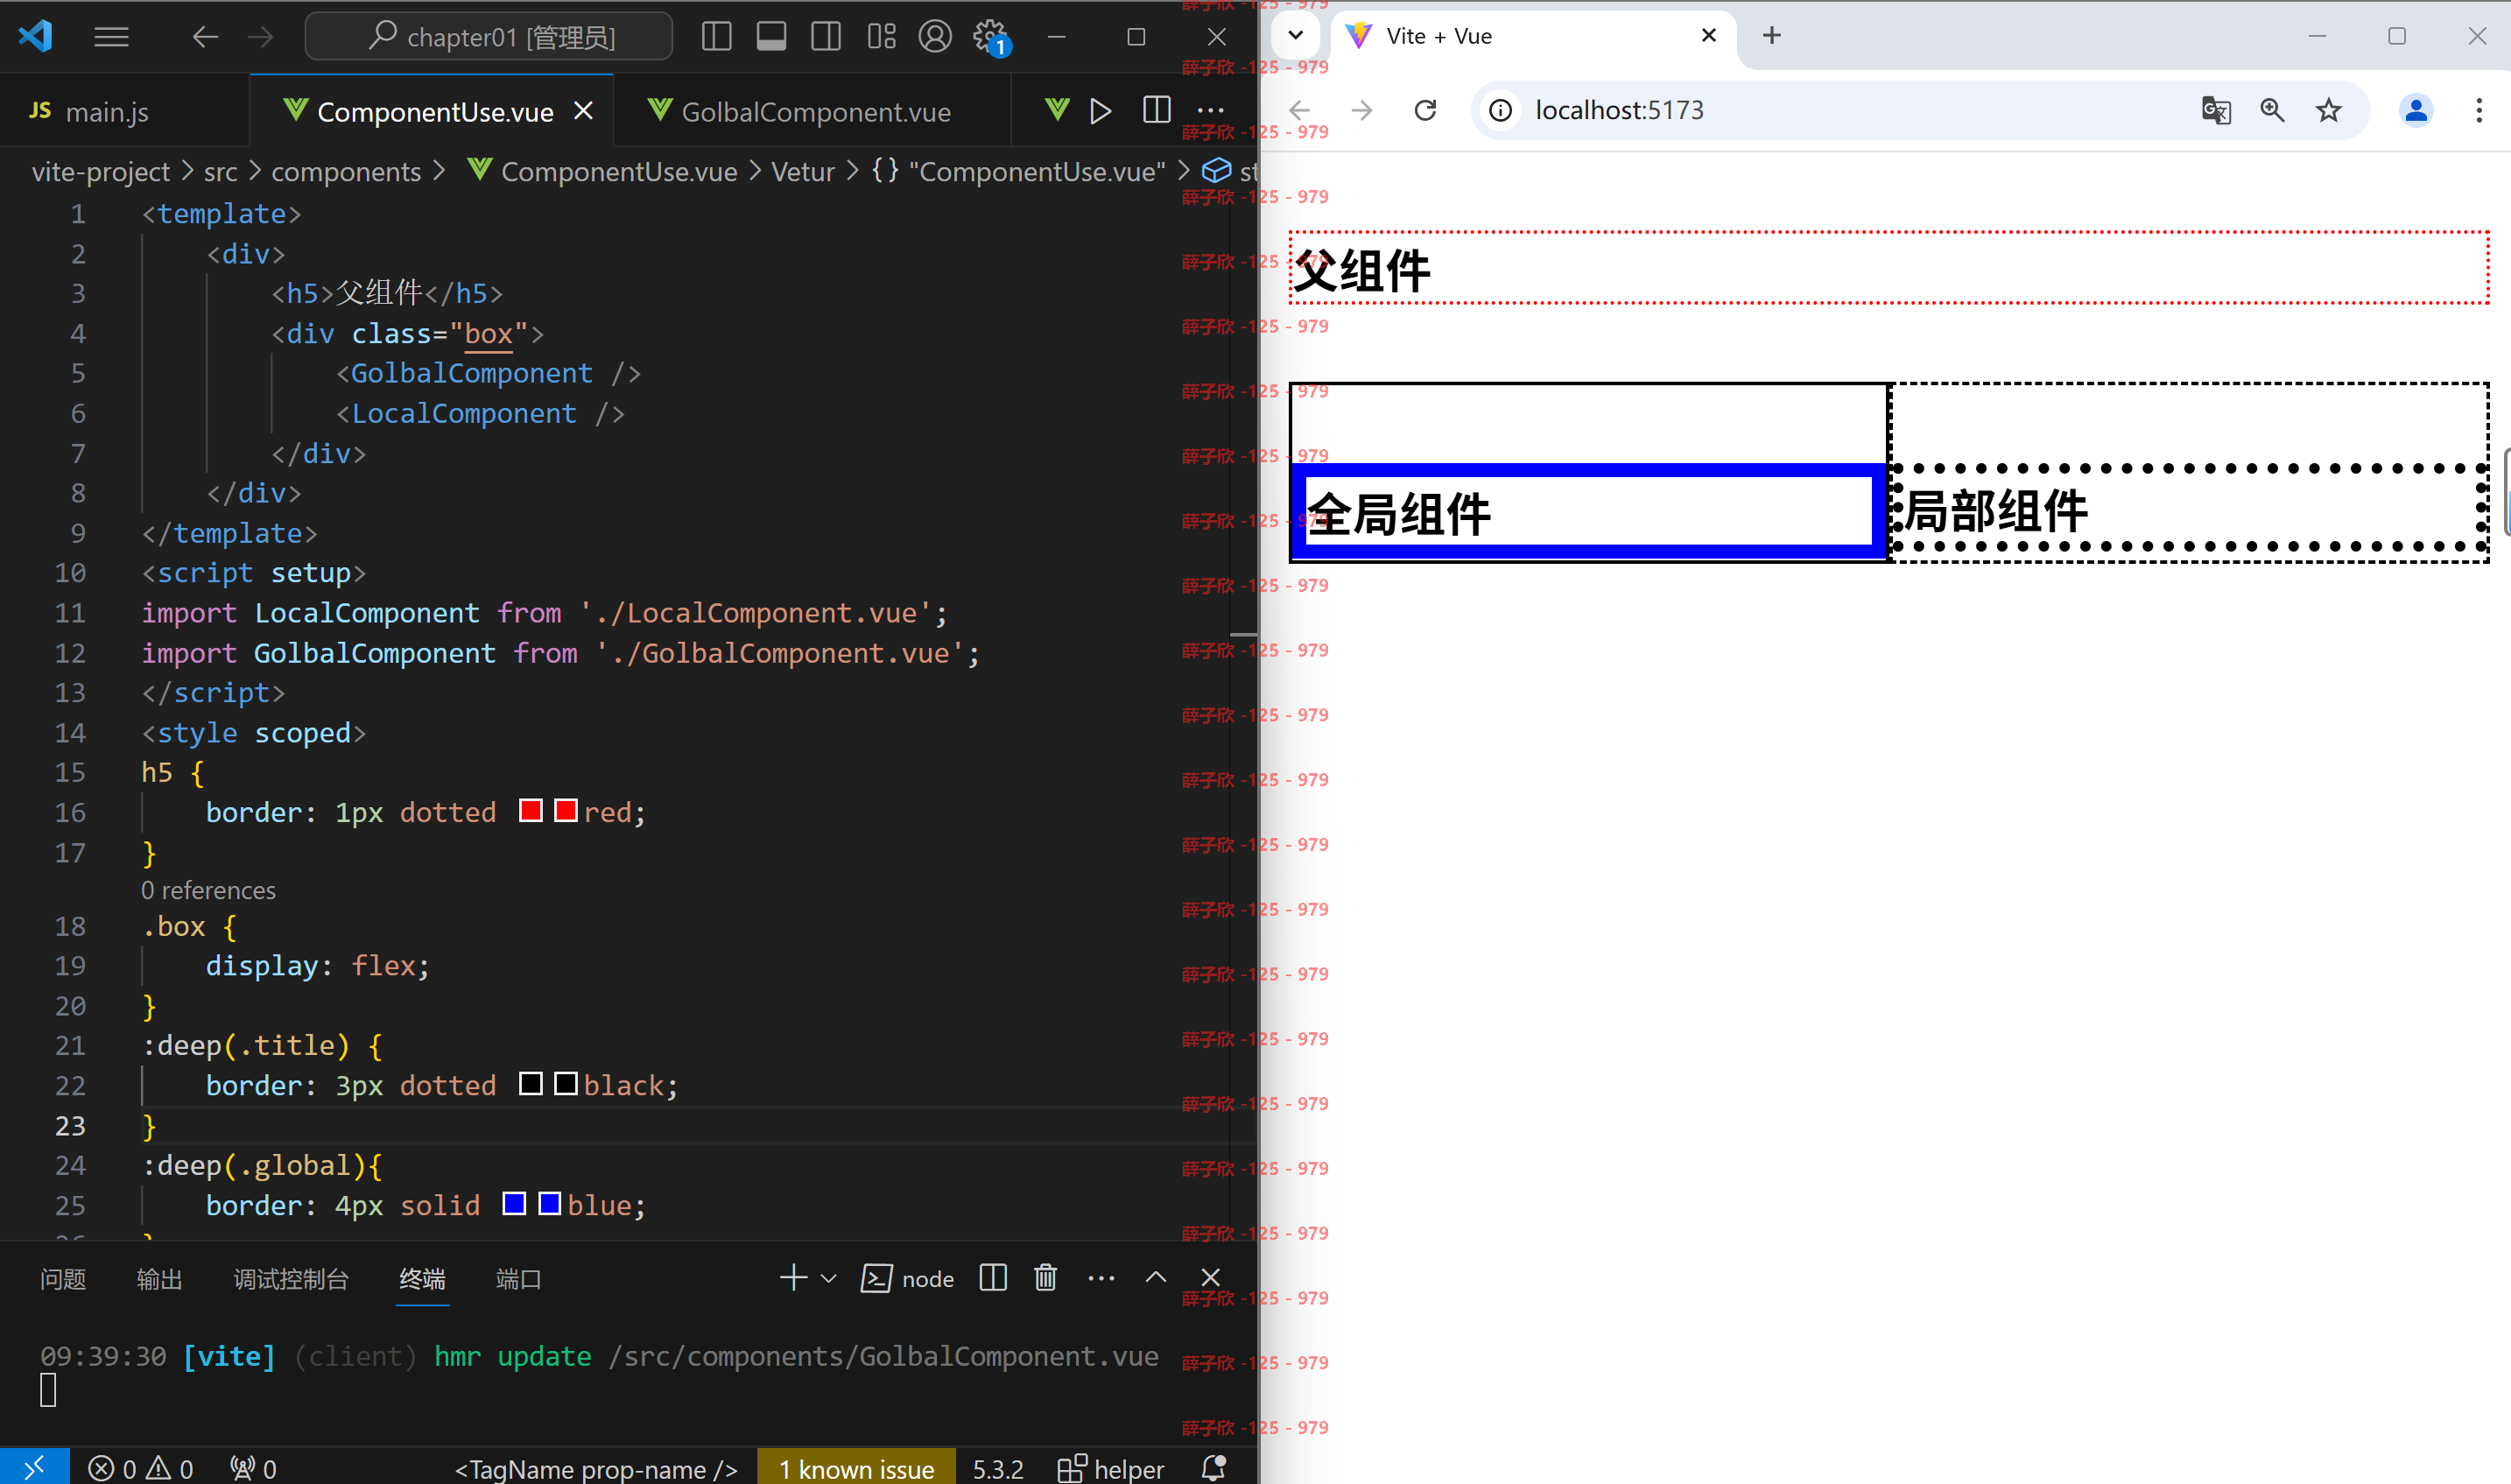This screenshot has height=1484, width=2511.
Task: Click the ports forwarded status bar item
Action: [253, 1468]
